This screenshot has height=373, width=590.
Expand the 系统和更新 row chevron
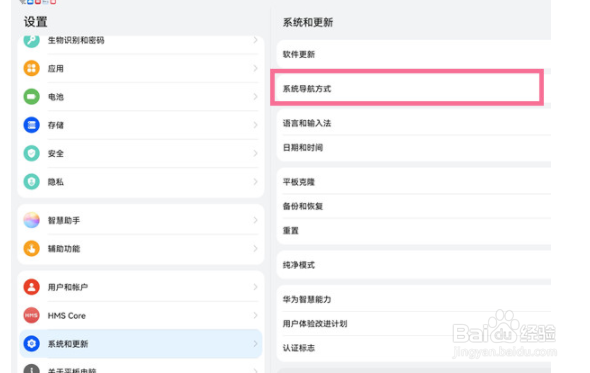tap(255, 344)
